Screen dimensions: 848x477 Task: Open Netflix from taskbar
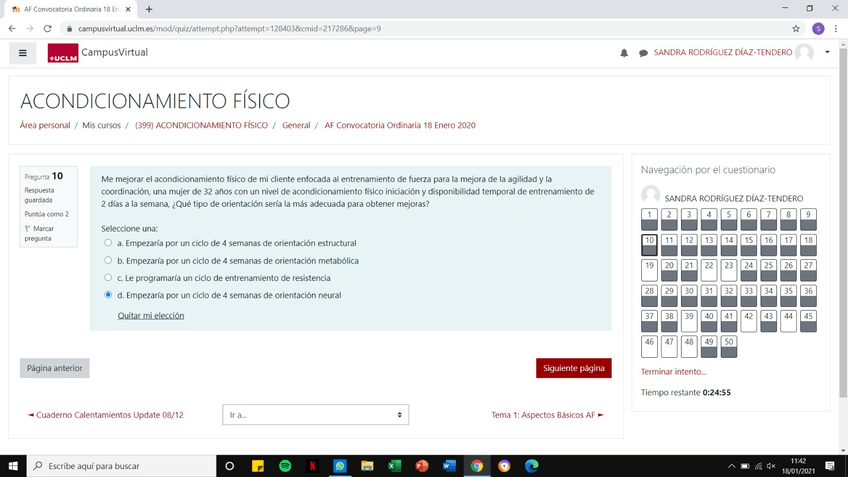coord(312,466)
